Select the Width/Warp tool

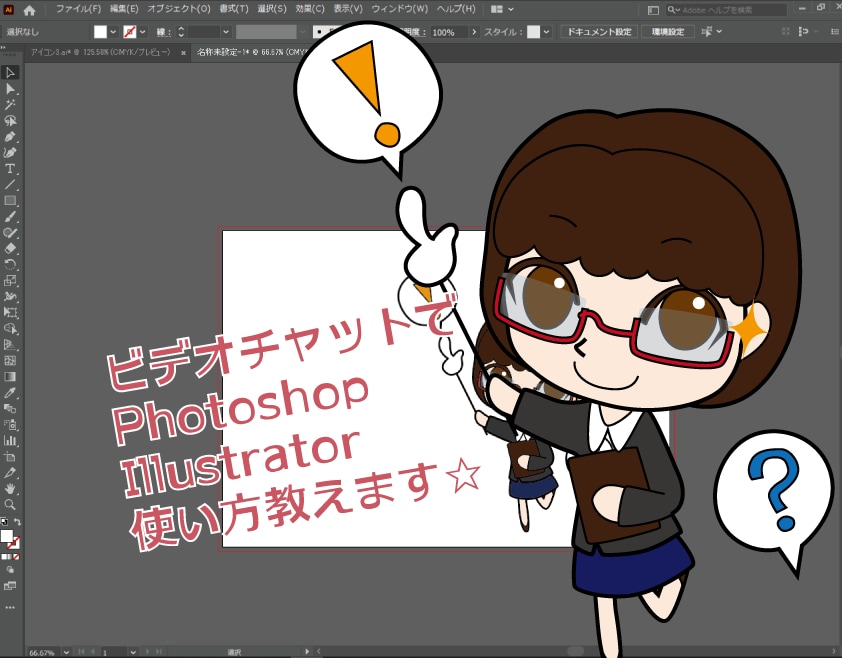10,297
